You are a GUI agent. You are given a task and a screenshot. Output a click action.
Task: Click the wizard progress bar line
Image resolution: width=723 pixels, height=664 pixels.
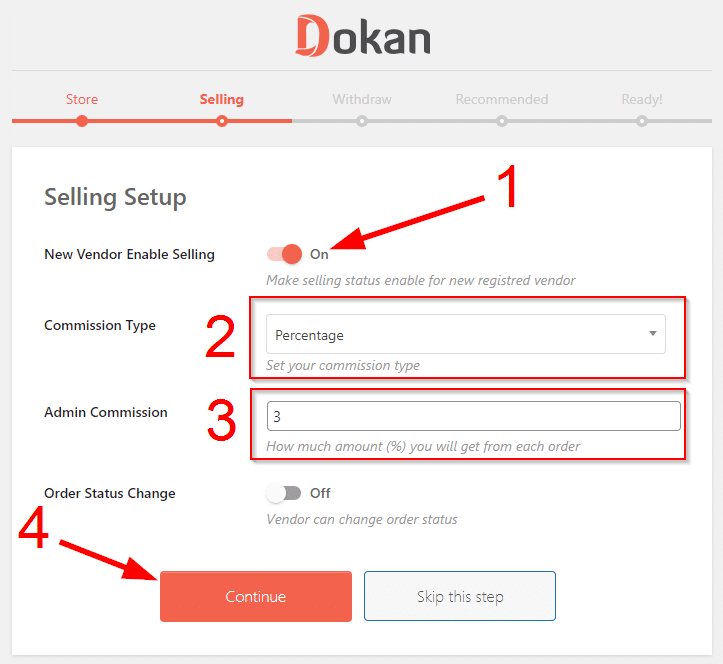432,121
